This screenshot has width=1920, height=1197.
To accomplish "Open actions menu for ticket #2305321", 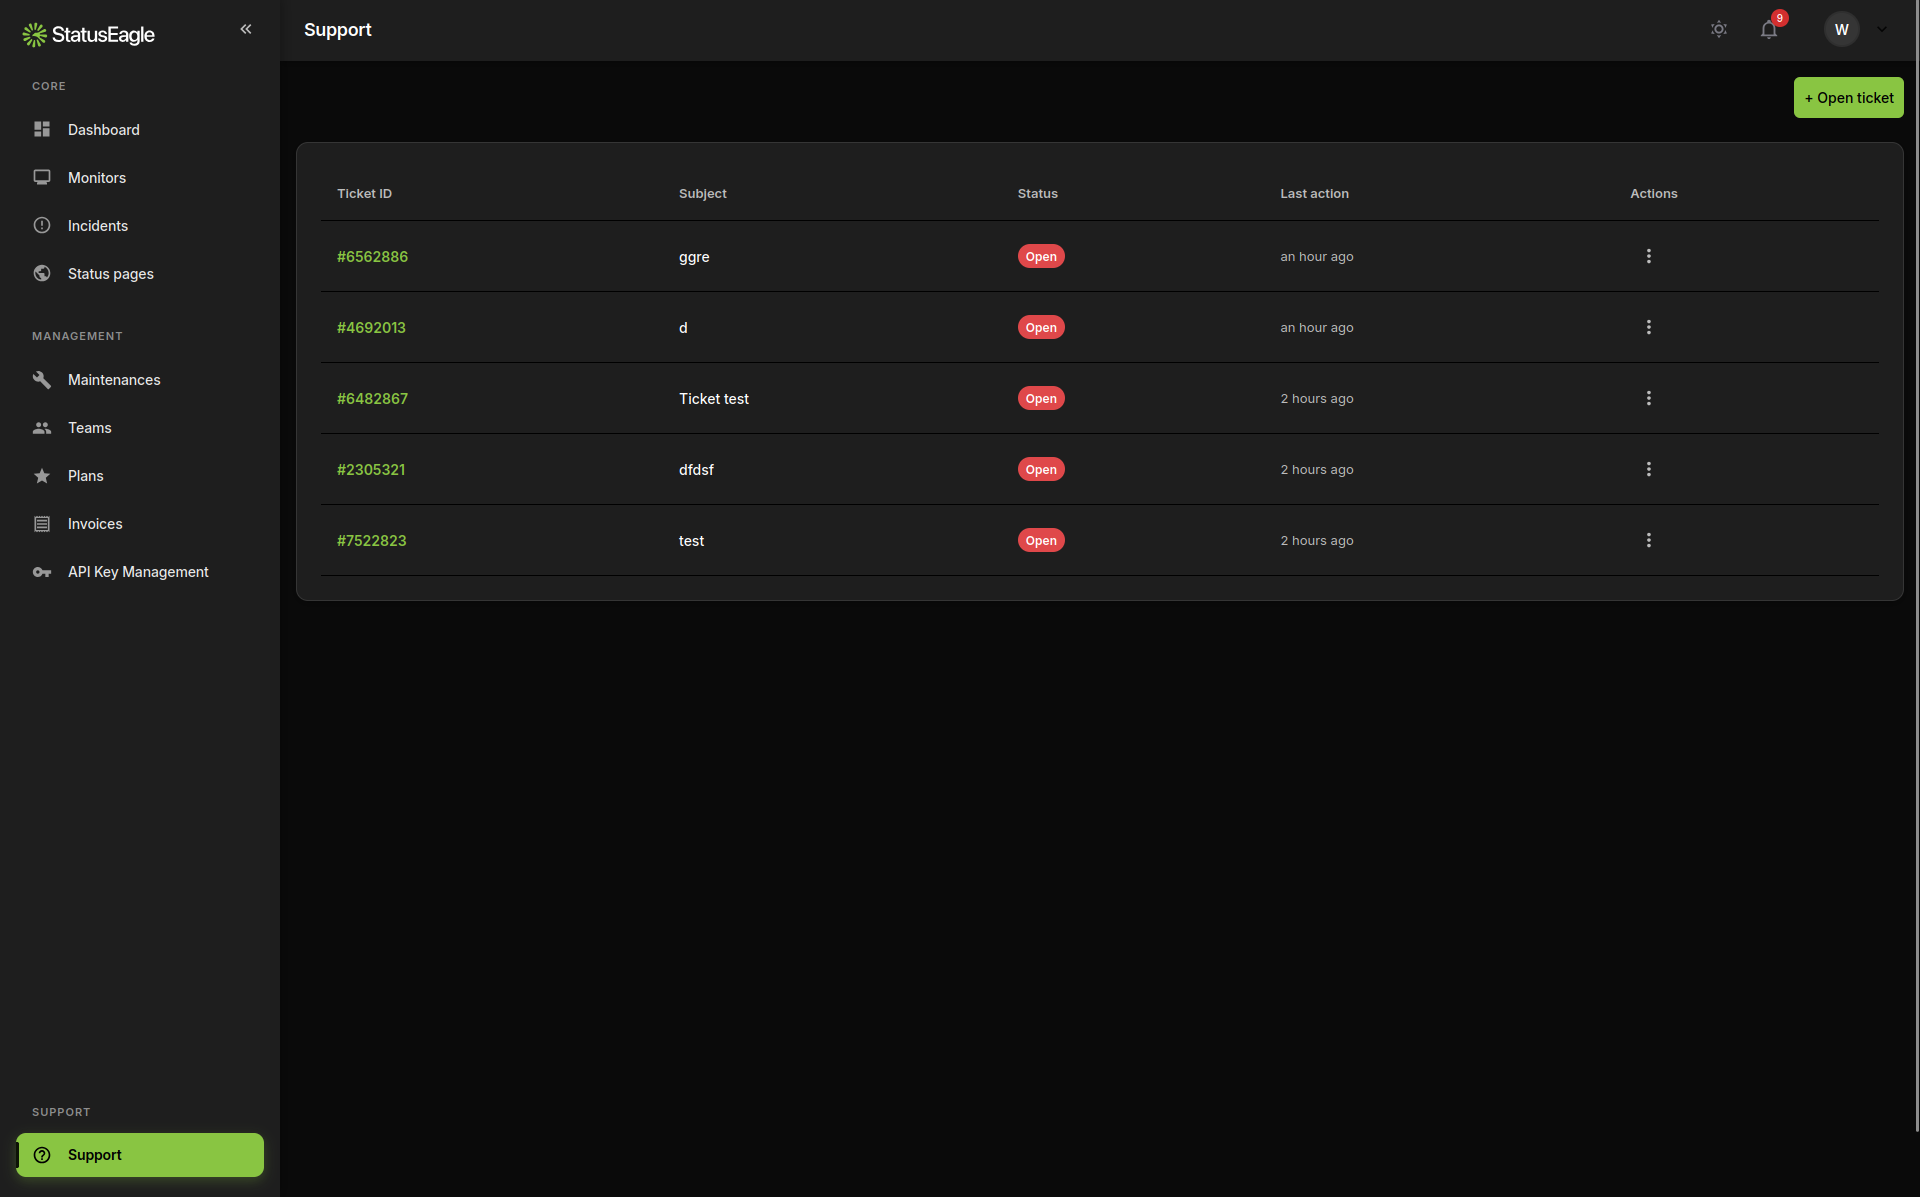I will tap(1648, 469).
